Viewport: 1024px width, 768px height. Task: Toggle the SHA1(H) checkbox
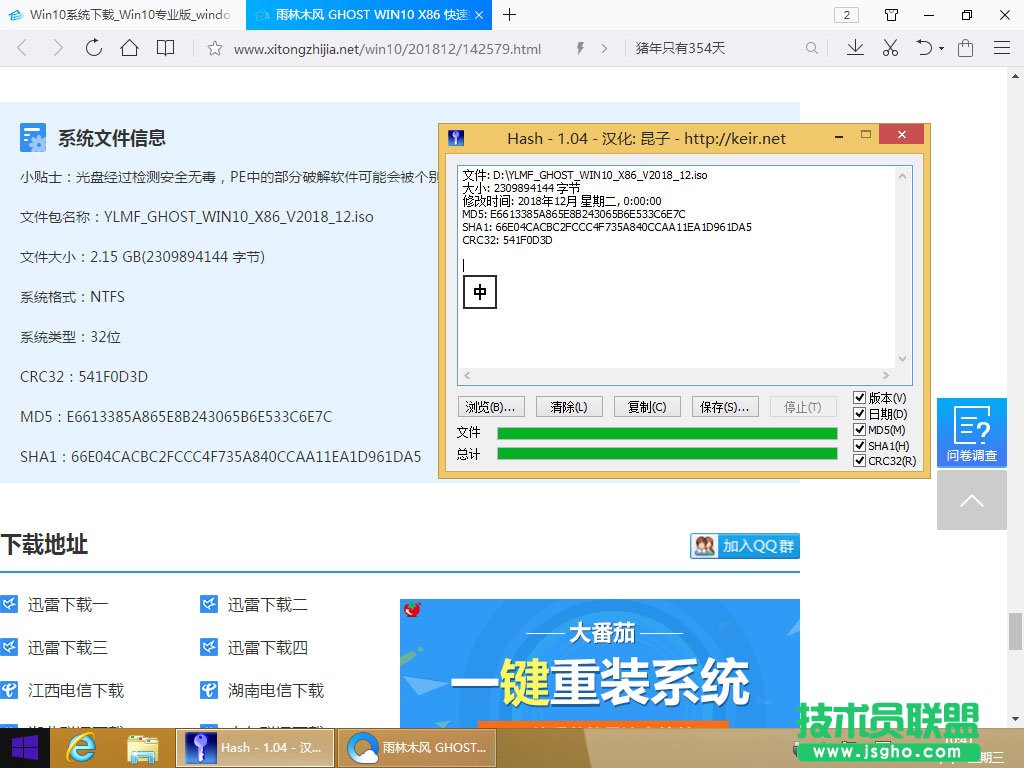tap(858, 443)
